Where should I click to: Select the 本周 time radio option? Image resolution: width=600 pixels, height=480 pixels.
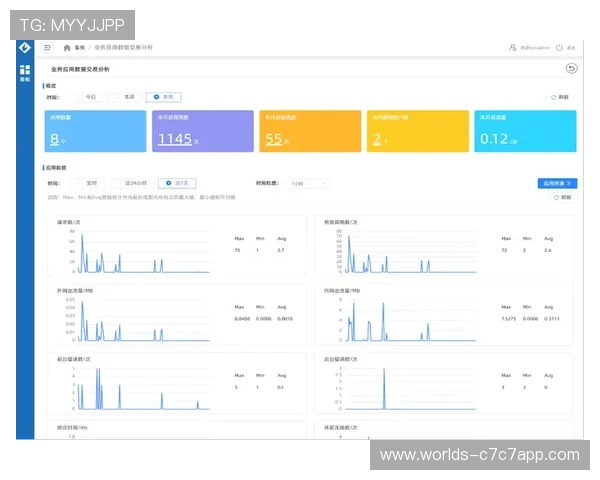[x=124, y=97]
